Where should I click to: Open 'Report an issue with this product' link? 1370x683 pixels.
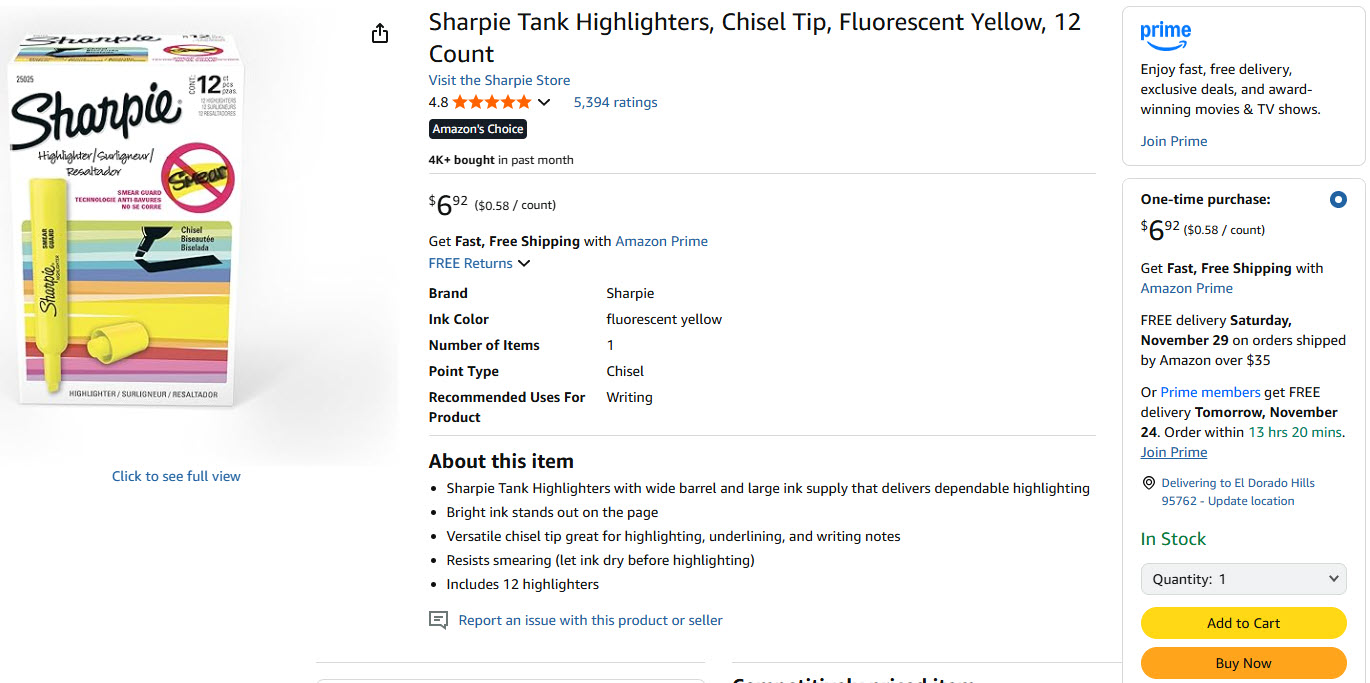[x=590, y=620]
